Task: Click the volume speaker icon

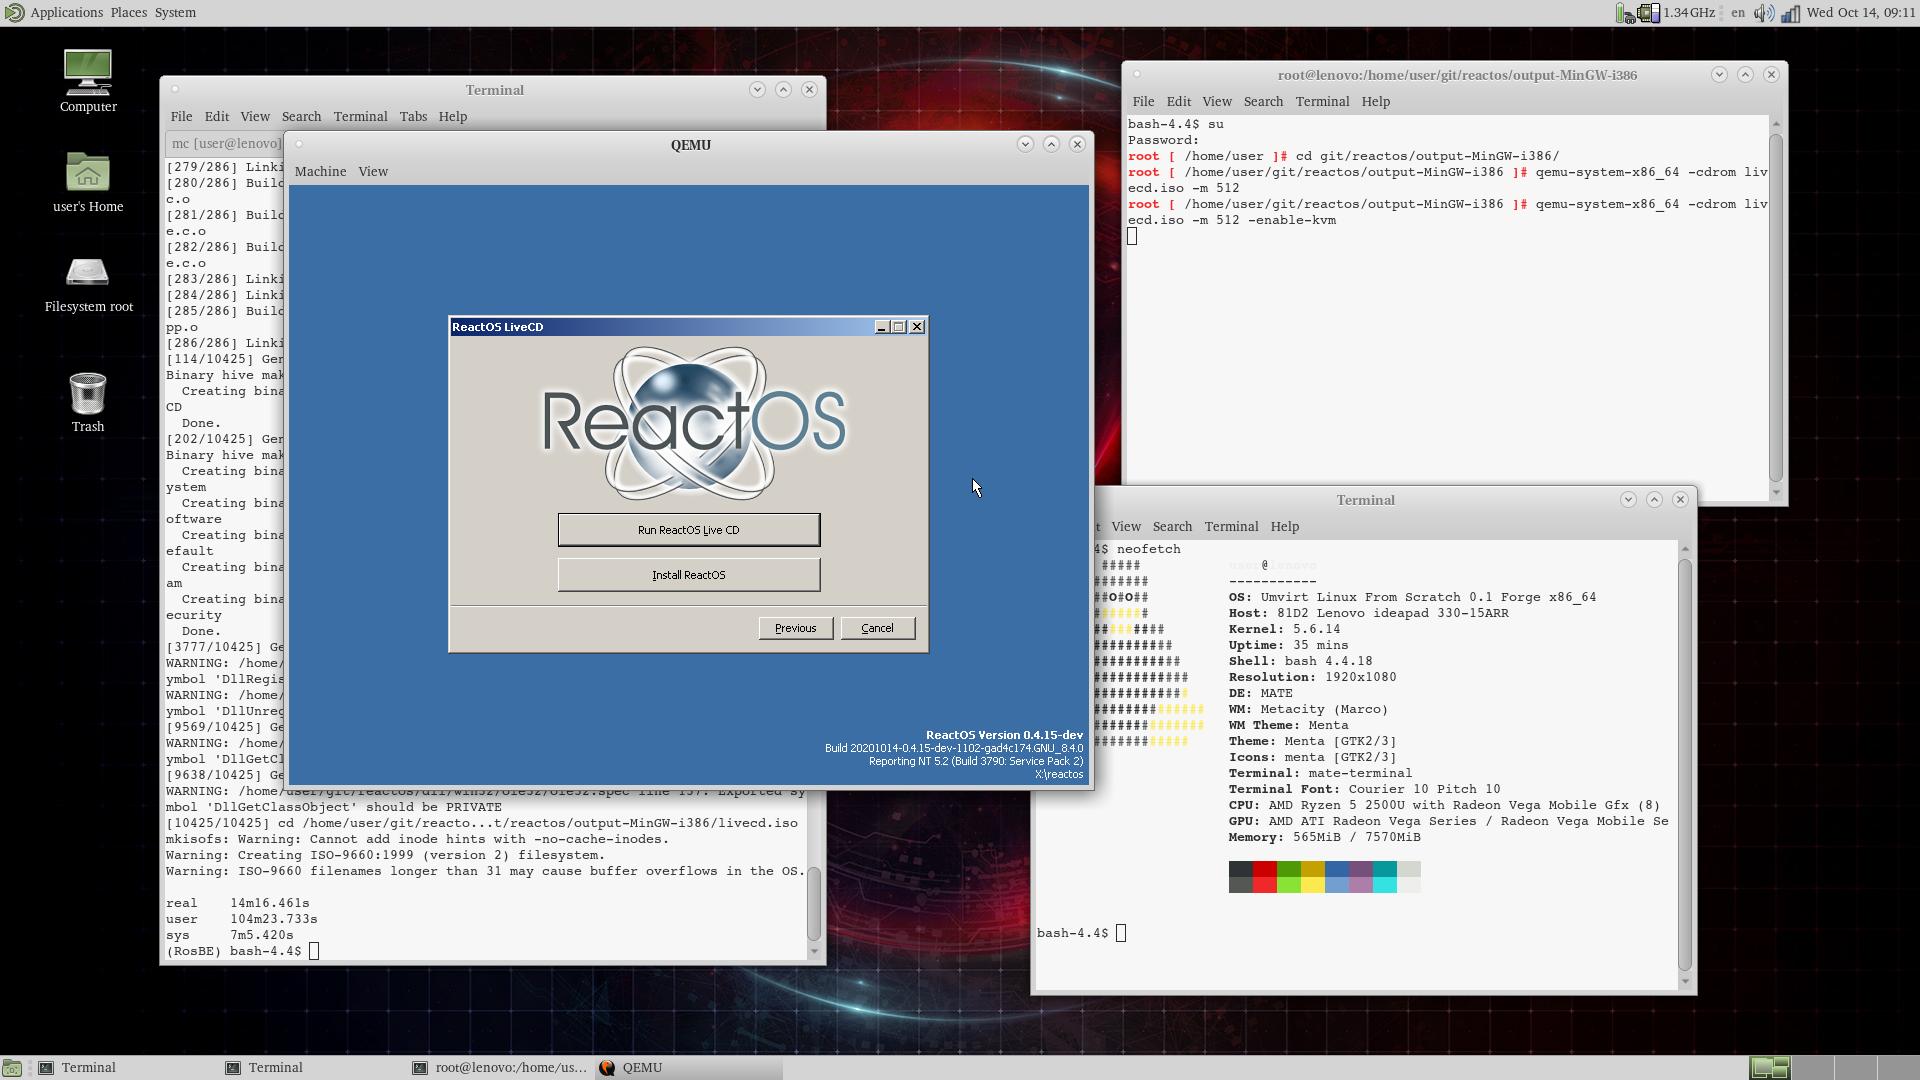Action: pyautogui.click(x=1763, y=13)
